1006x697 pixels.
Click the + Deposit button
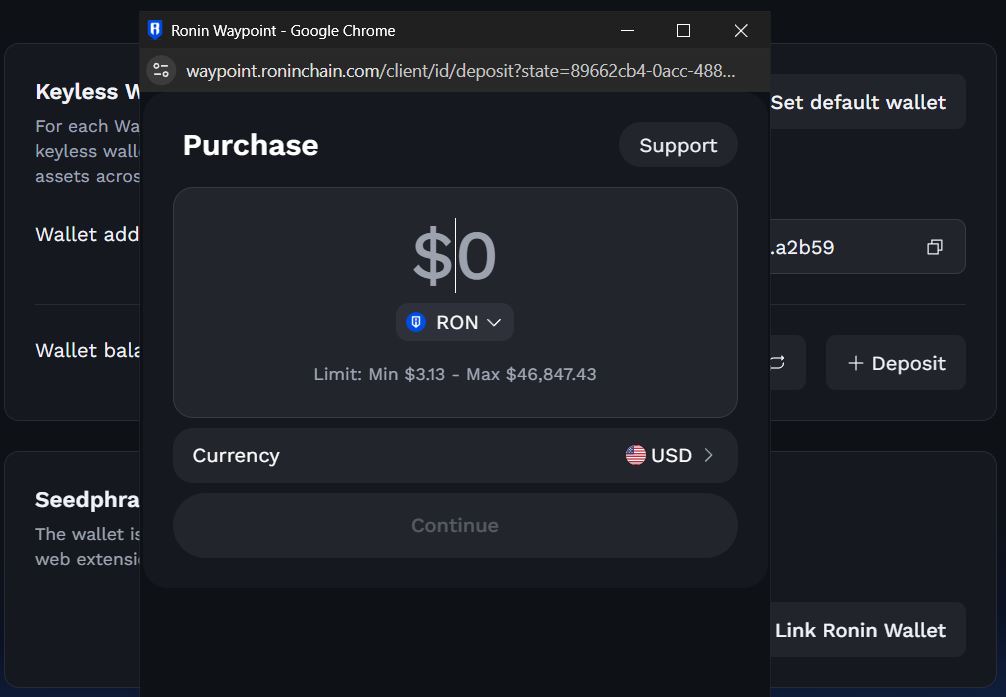pyautogui.click(x=896, y=363)
